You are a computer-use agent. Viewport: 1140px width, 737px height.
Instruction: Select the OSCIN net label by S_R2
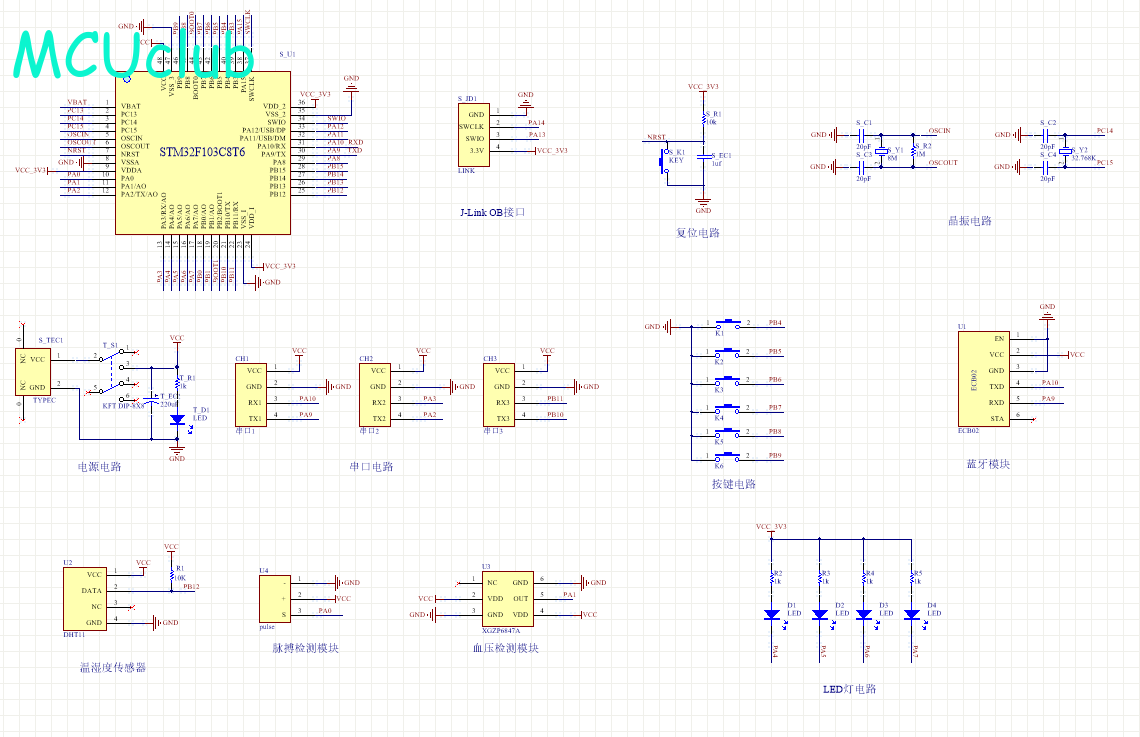pos(939,131)
